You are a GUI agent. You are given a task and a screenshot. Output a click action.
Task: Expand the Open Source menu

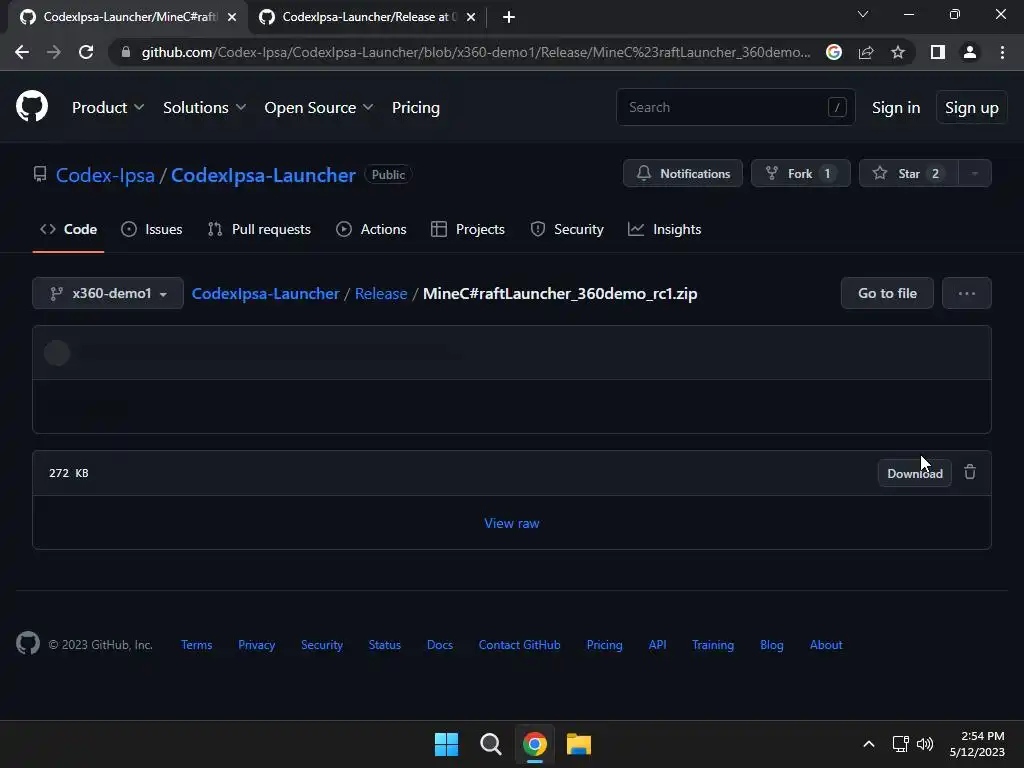pyautogui.click(x=319, y=108)
